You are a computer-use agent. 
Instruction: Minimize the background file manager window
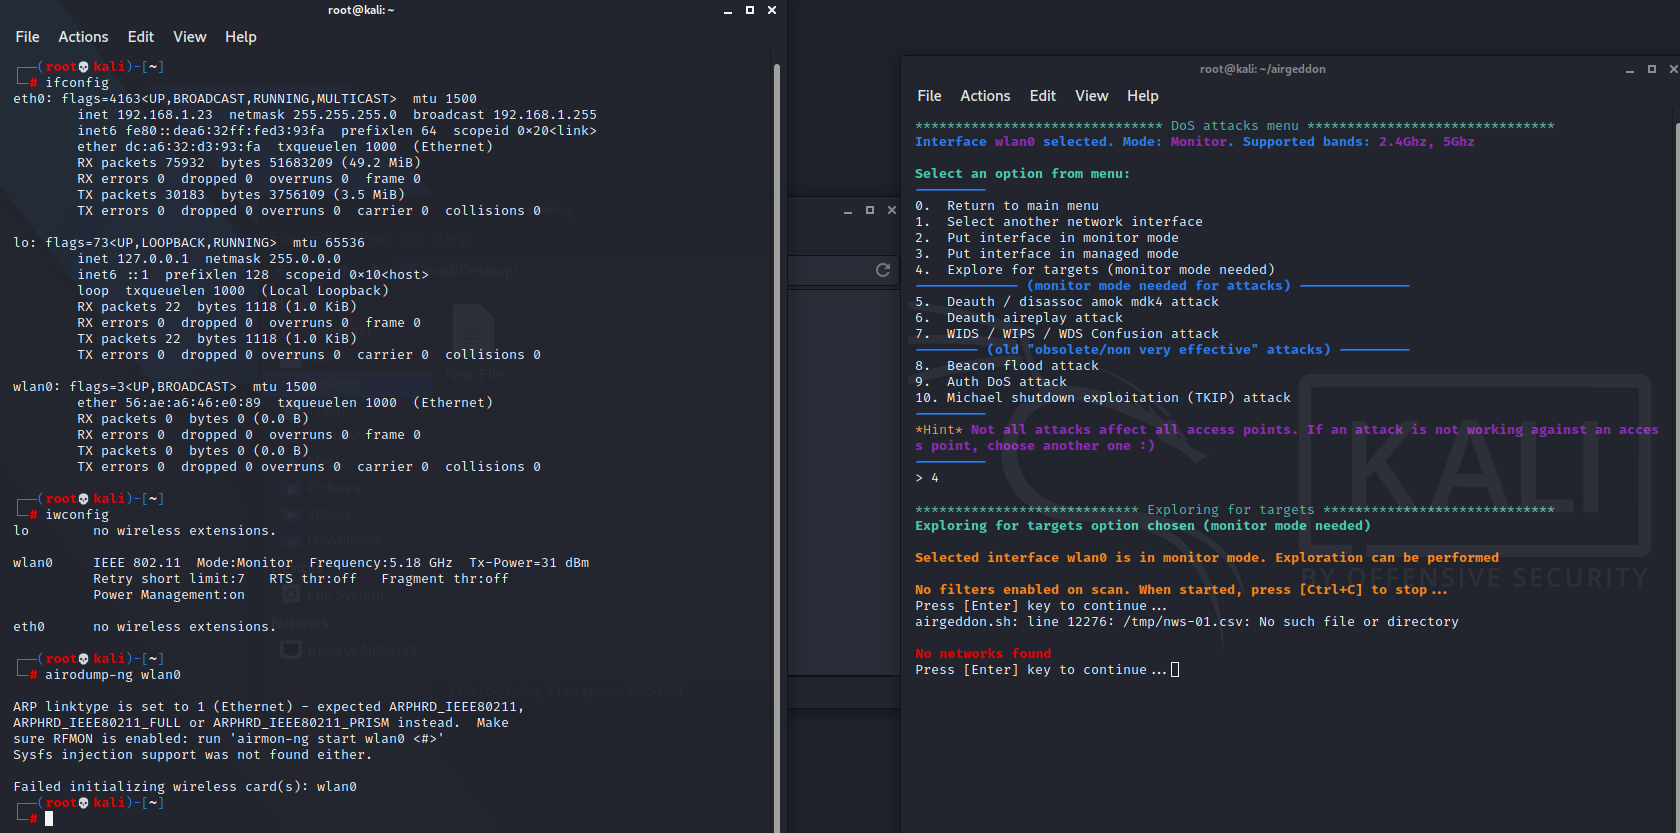(848, 211)
